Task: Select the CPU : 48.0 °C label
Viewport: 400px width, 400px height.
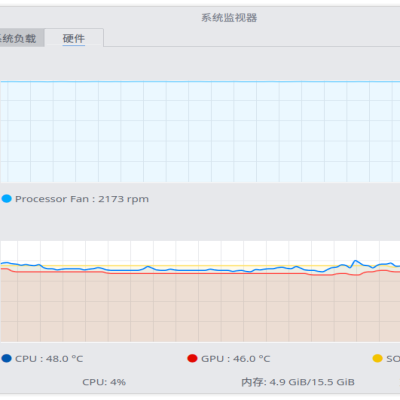Action: (x=49, y=359)
